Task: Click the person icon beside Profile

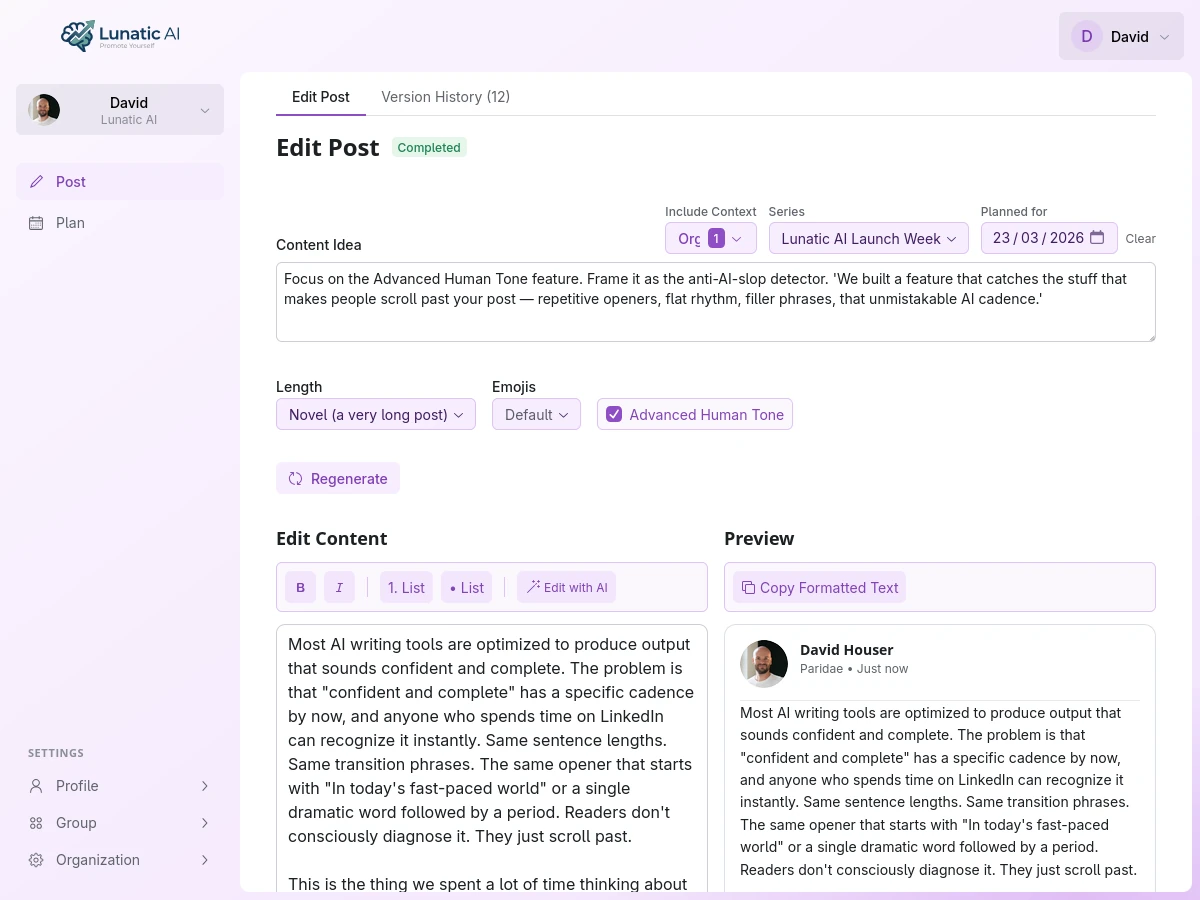Action: (36, 786)
